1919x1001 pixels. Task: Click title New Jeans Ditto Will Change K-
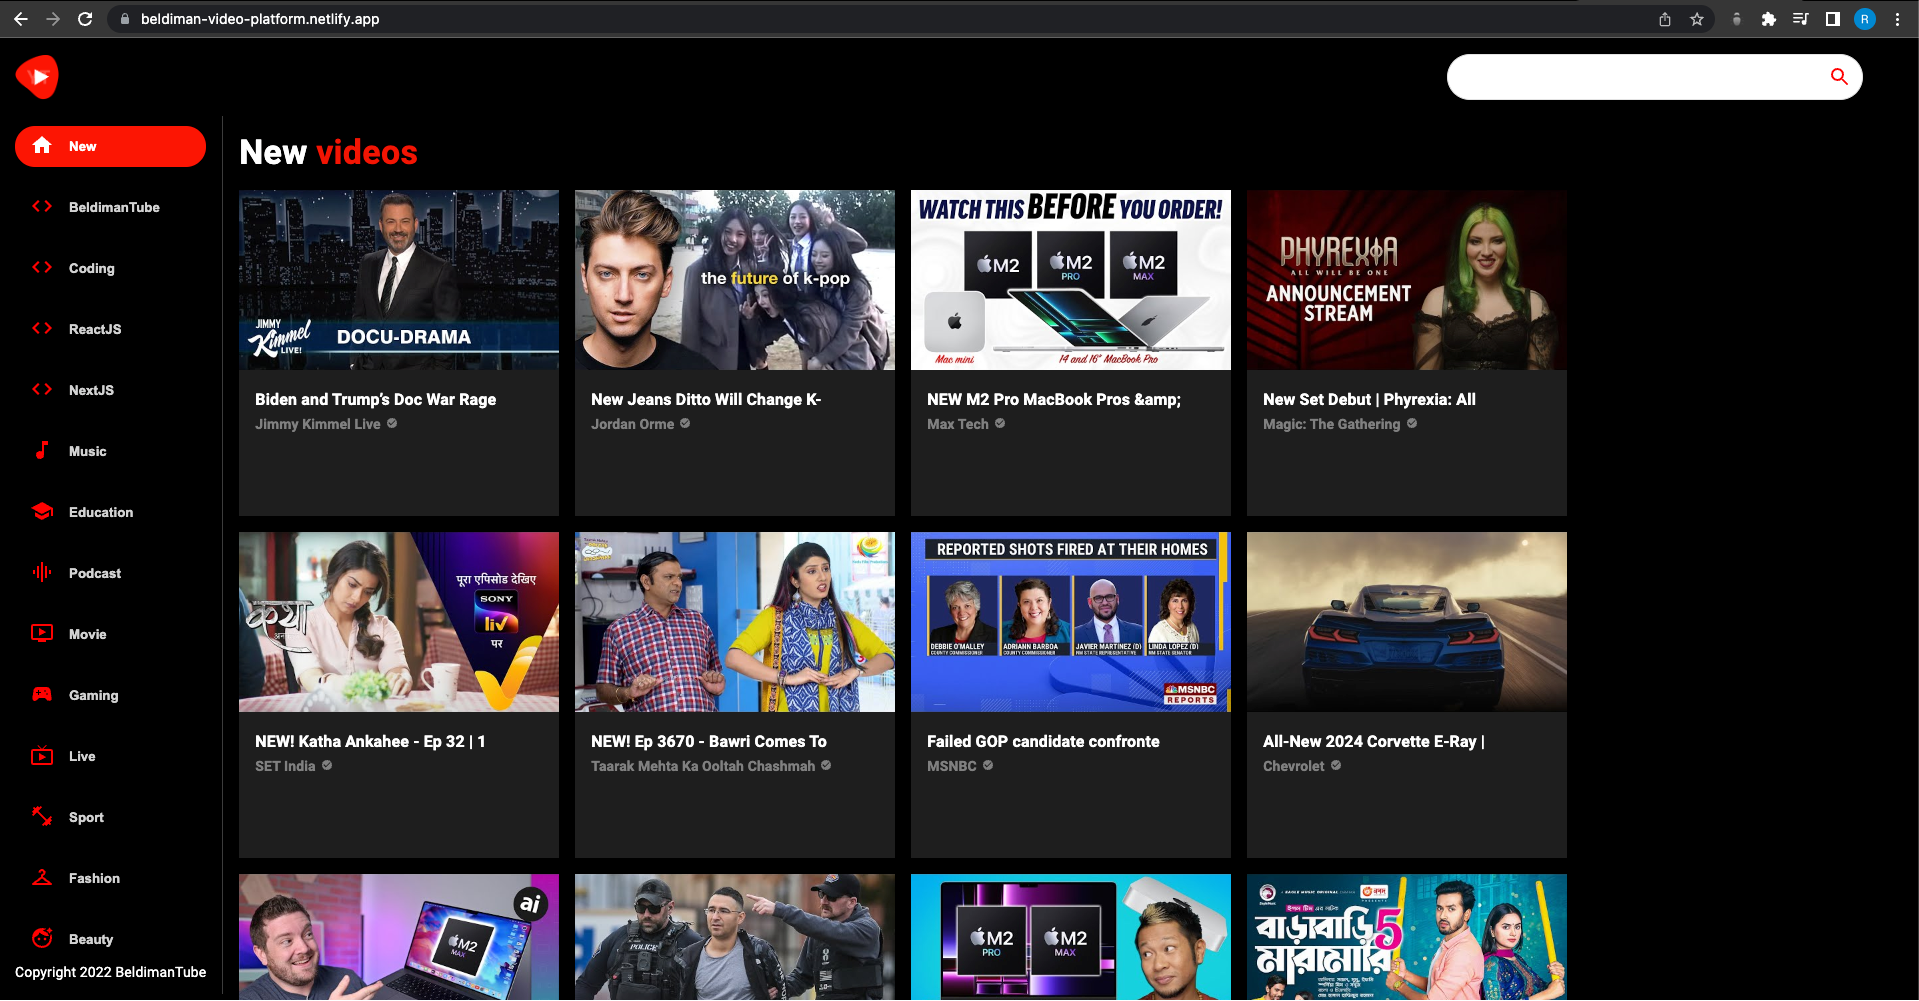point(706,399)
